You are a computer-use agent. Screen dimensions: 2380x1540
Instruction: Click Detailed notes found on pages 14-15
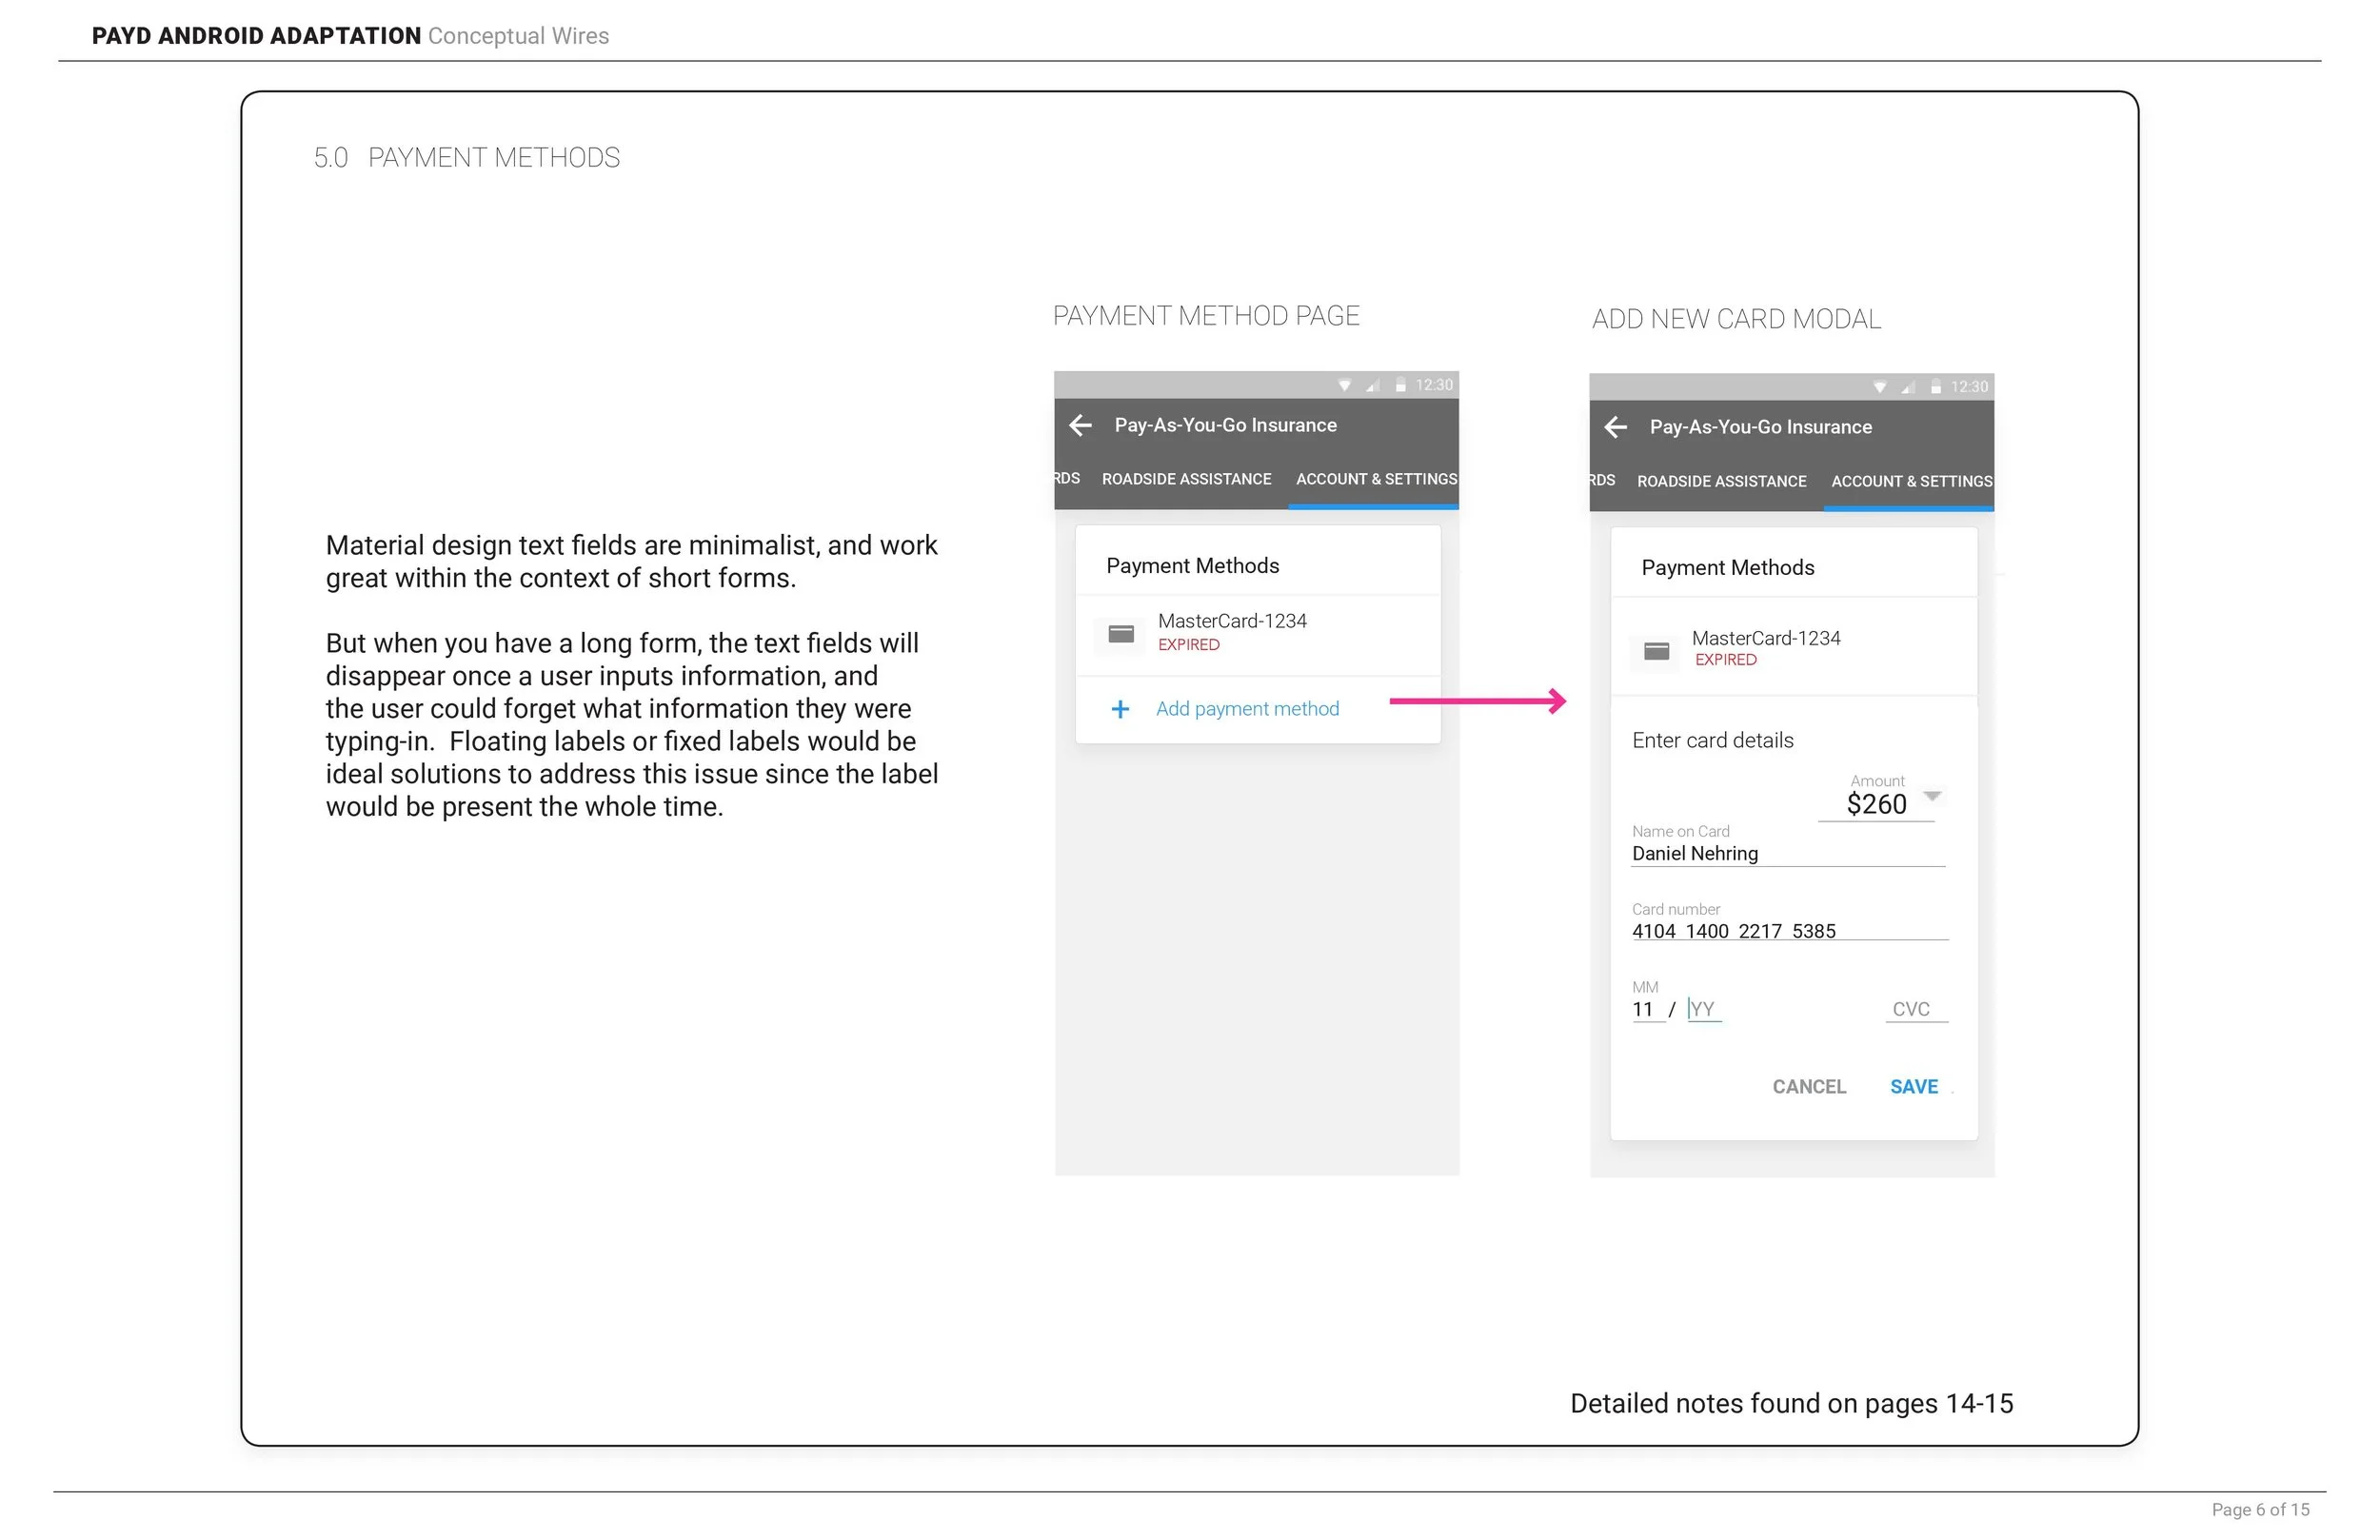click(x=1791, y=1404)
